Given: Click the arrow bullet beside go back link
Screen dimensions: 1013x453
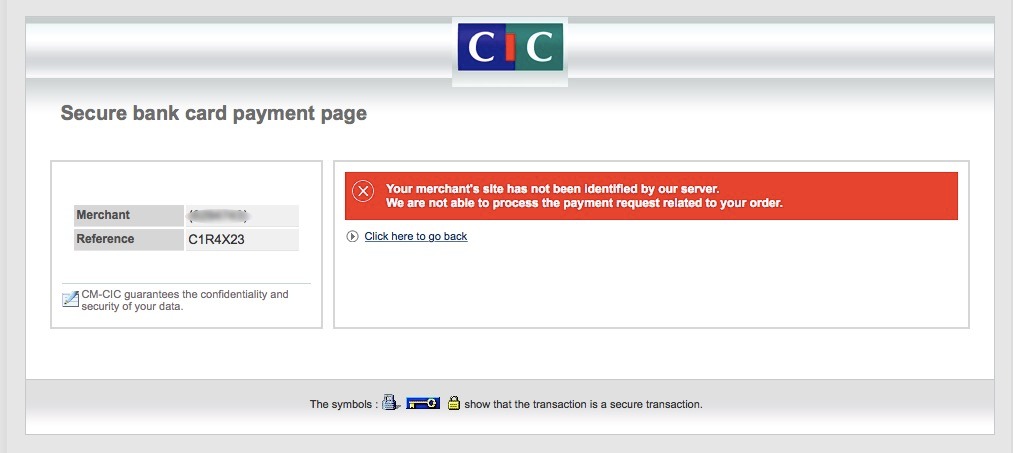Looking at the screenshot, I should (352, 237).
